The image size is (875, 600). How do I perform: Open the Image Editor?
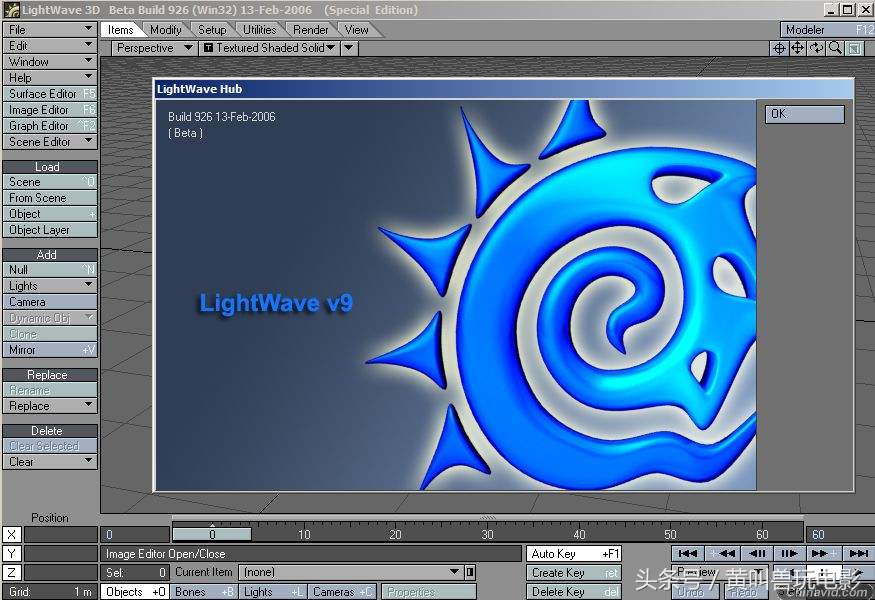coord(50,110)
